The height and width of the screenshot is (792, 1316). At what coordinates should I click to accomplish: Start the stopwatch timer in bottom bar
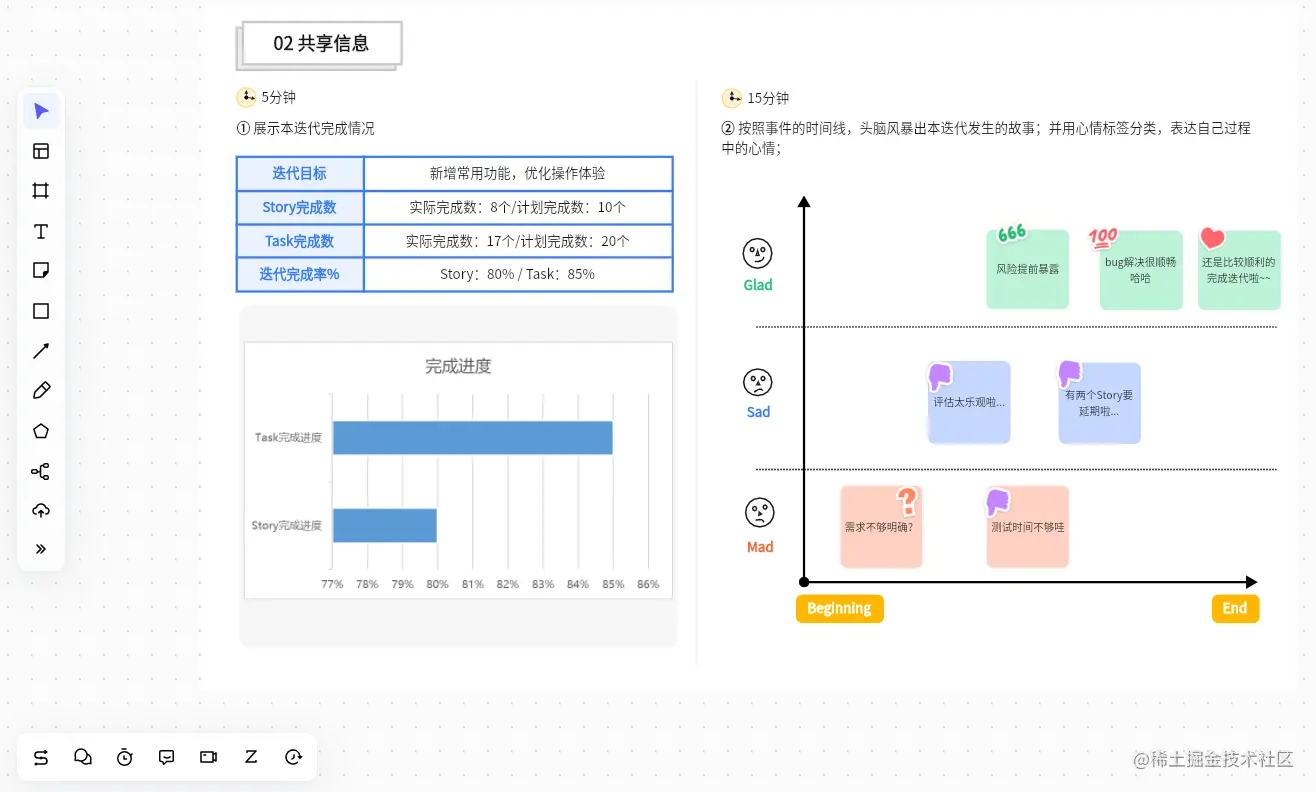click(x=125, y=757)
